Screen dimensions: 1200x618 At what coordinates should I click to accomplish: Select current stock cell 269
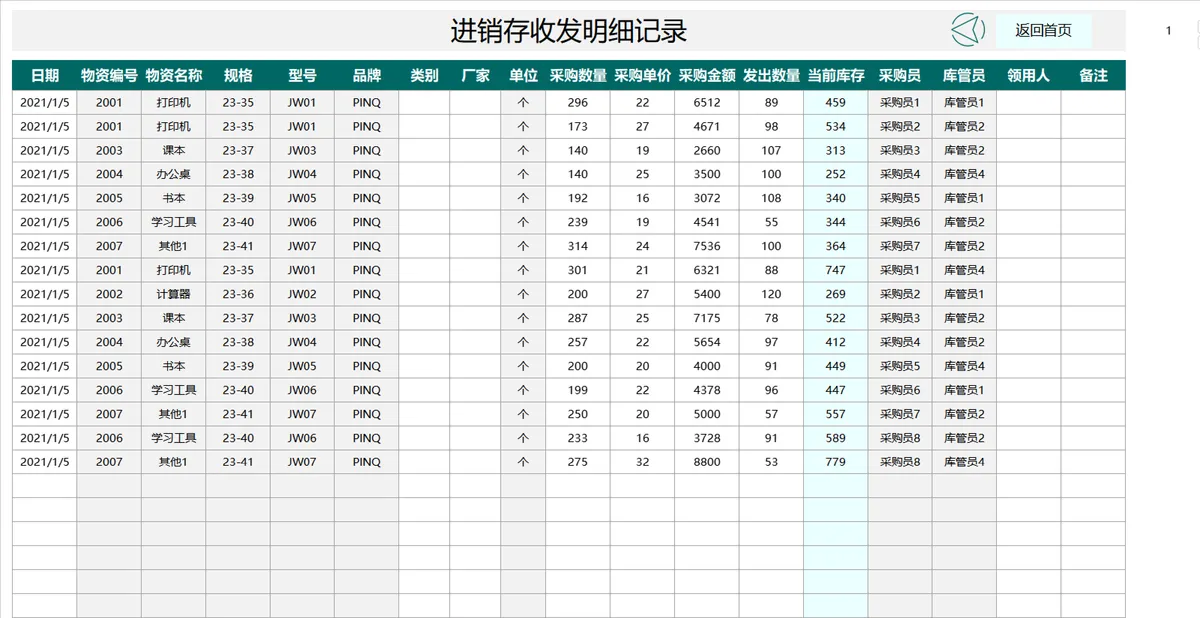836,294
